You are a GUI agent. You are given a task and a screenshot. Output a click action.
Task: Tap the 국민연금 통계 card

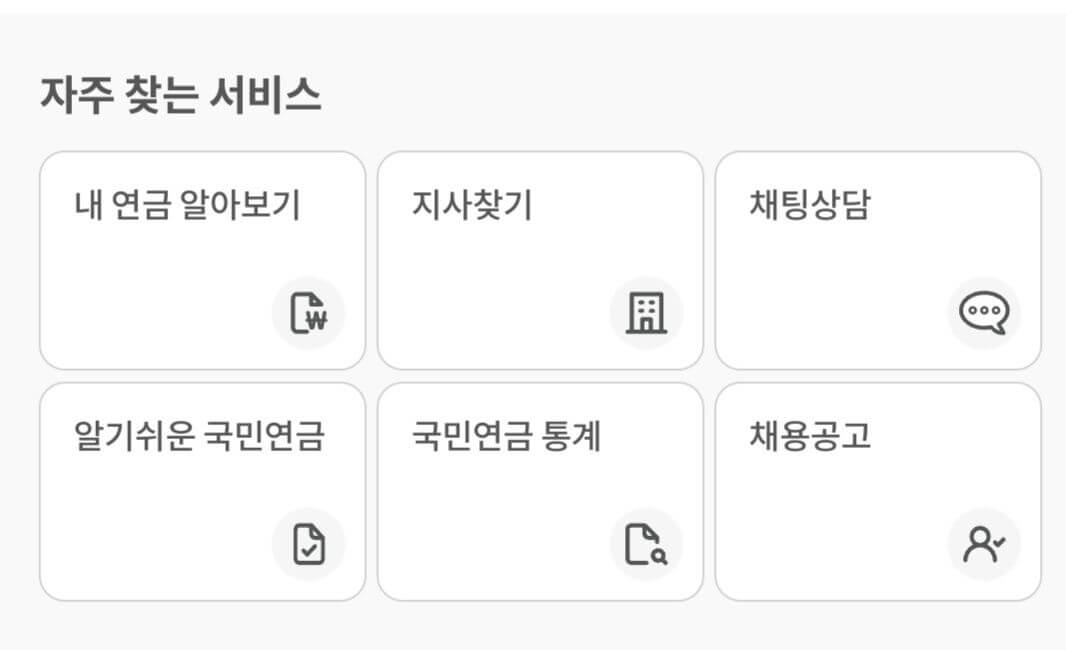pos(540,489)
